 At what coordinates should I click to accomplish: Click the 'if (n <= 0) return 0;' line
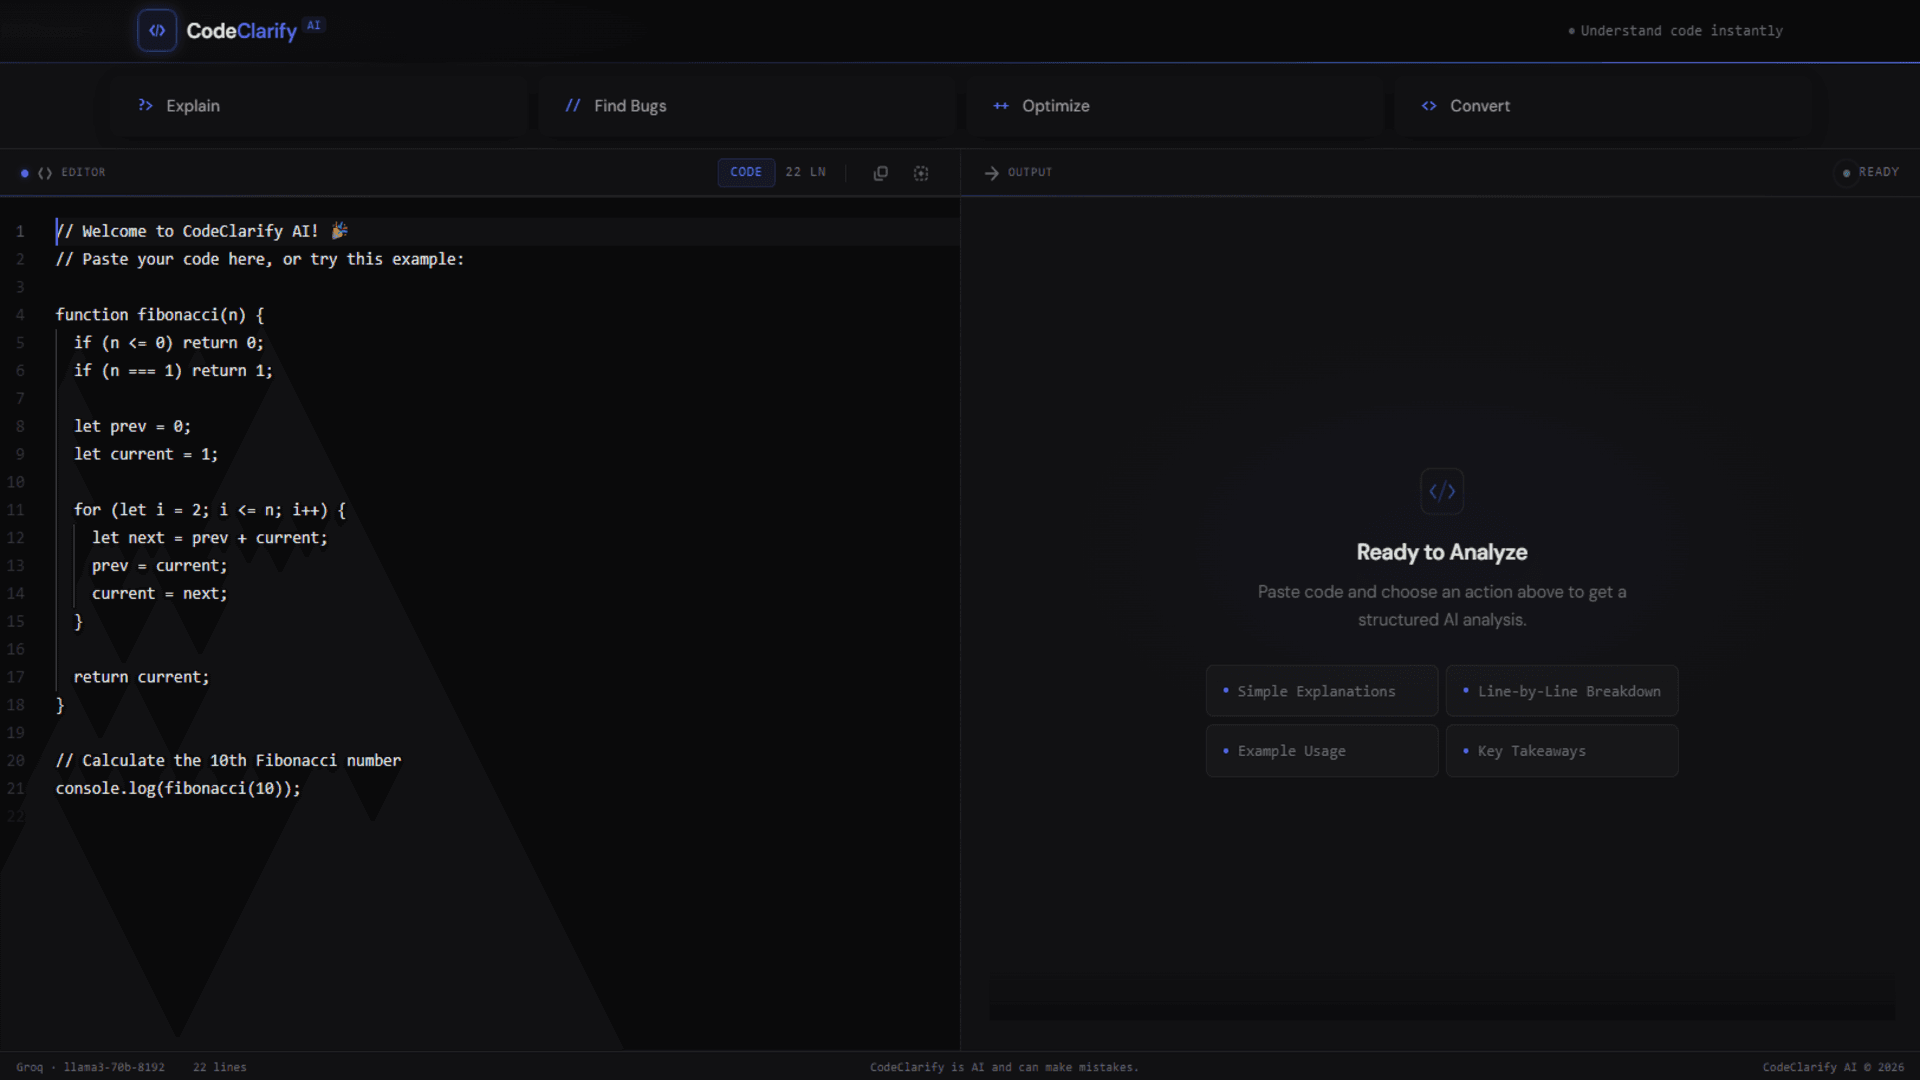168,343
